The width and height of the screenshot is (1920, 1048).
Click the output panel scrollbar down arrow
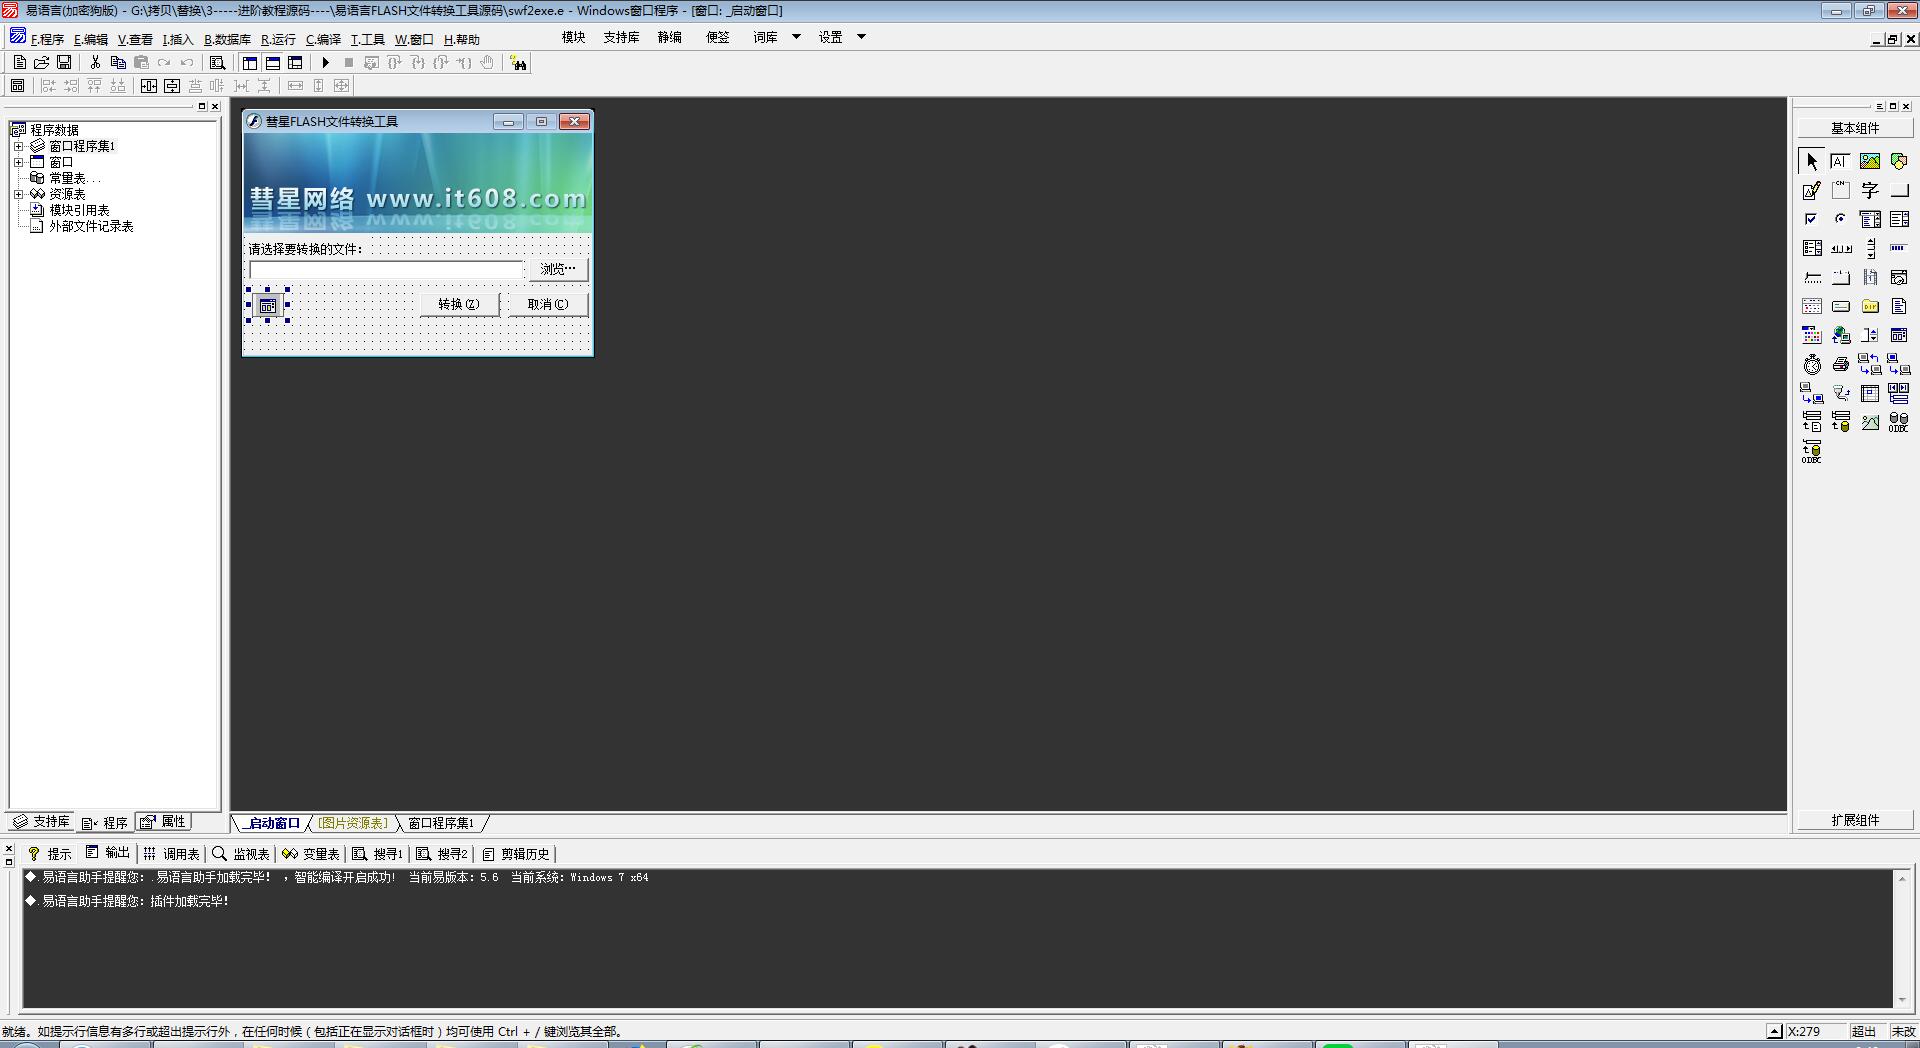click(1902, 1000)
